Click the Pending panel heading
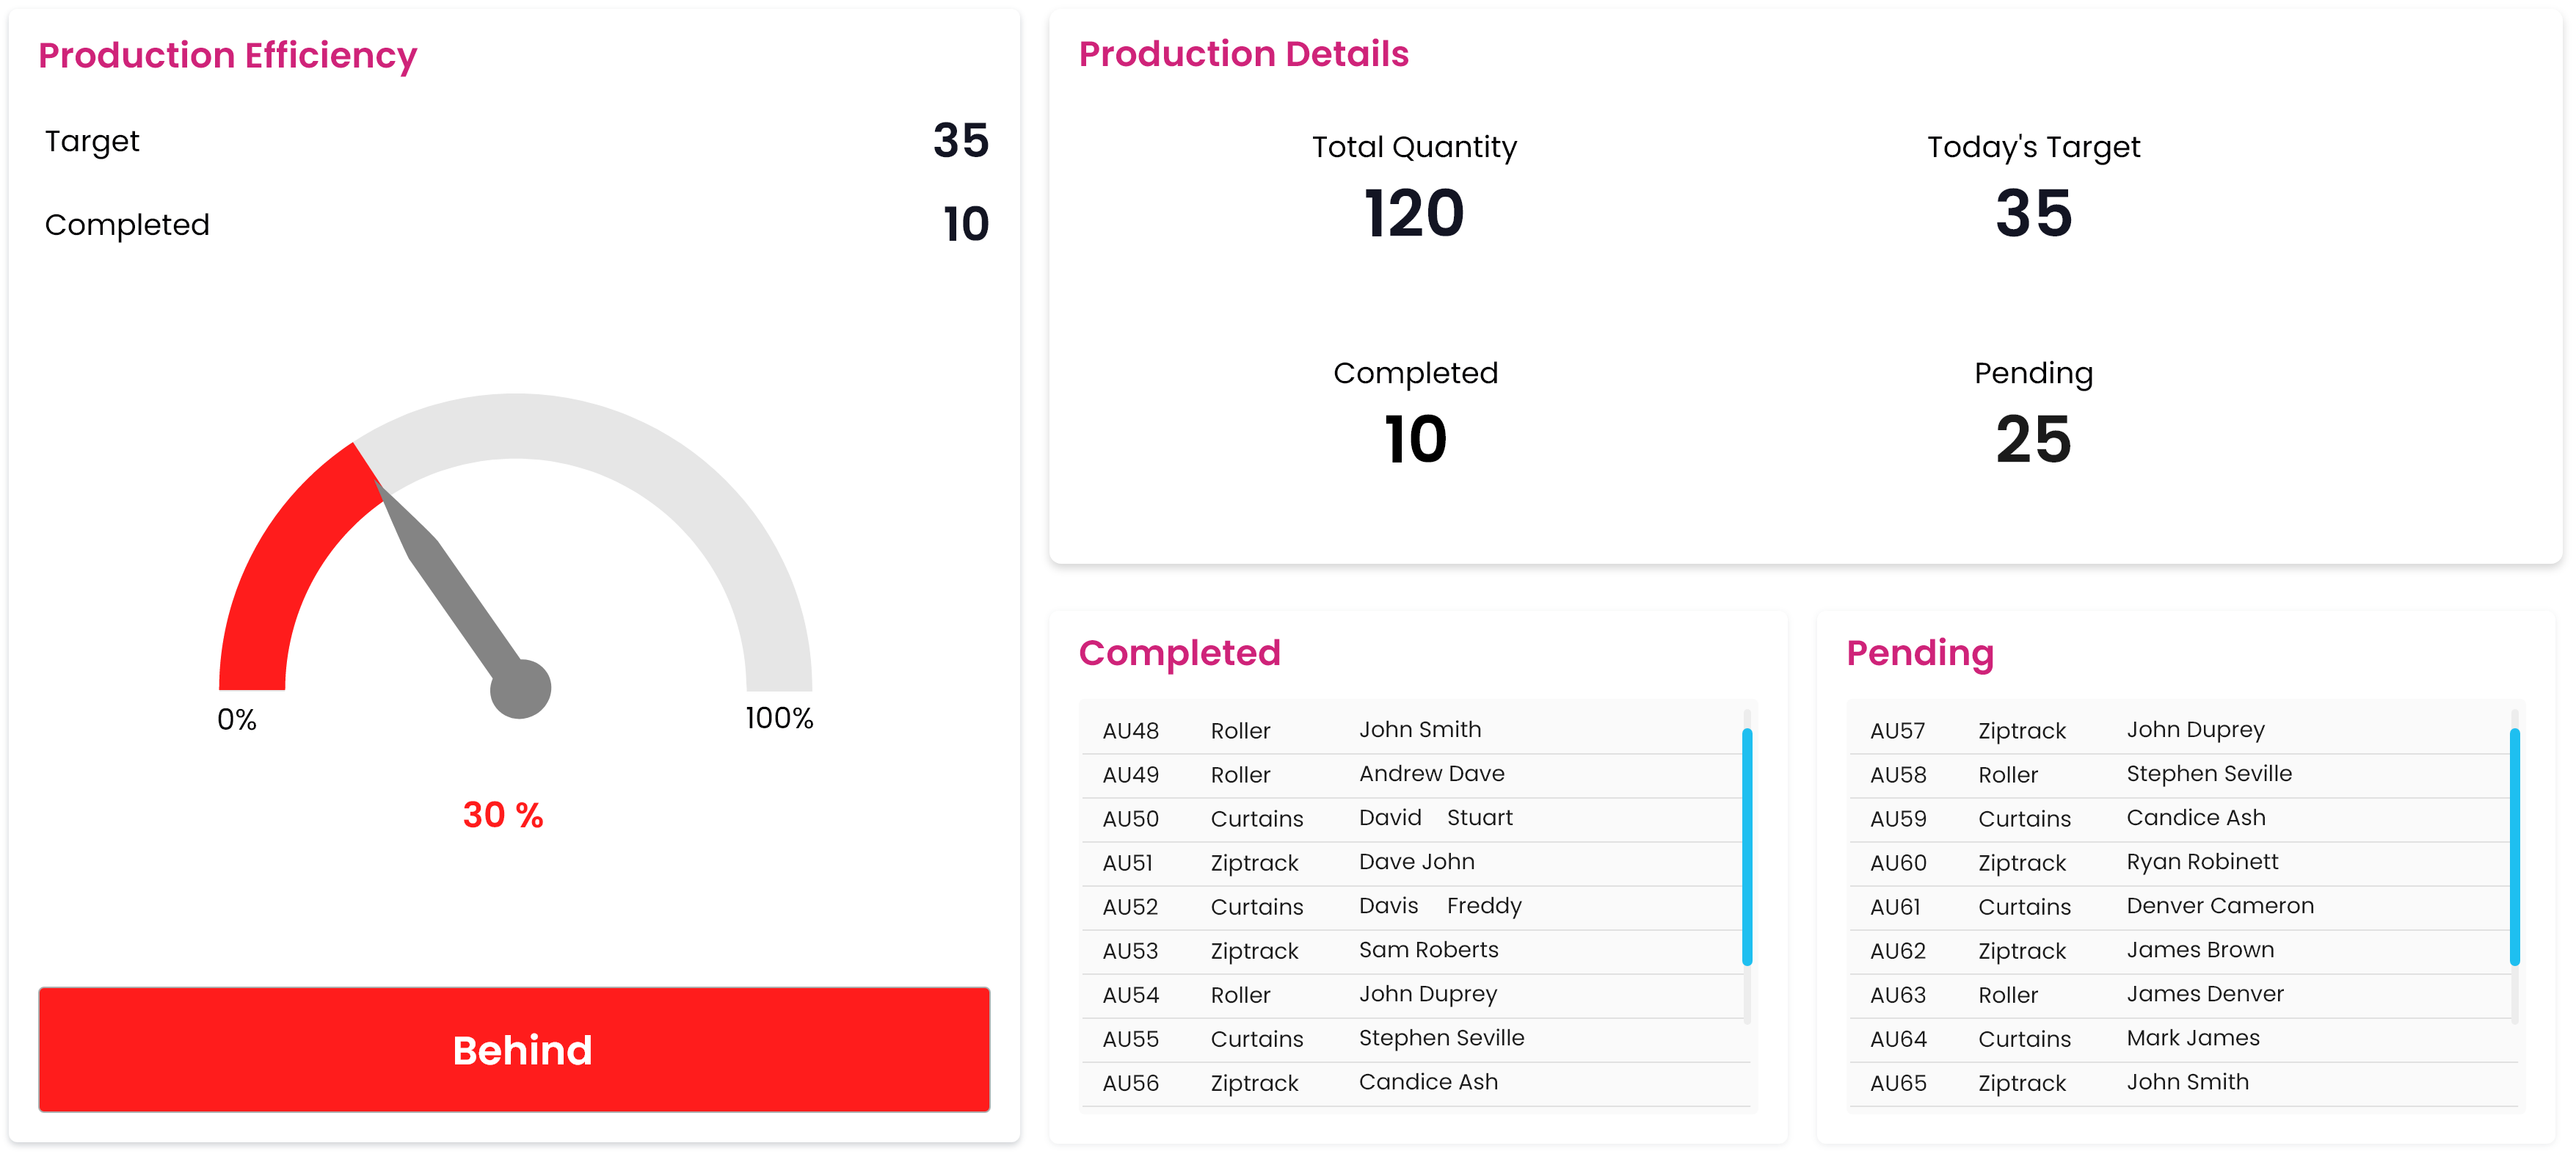Image resolution: width=2576 pixels, height=1154 pixels. pos(1919,653)
